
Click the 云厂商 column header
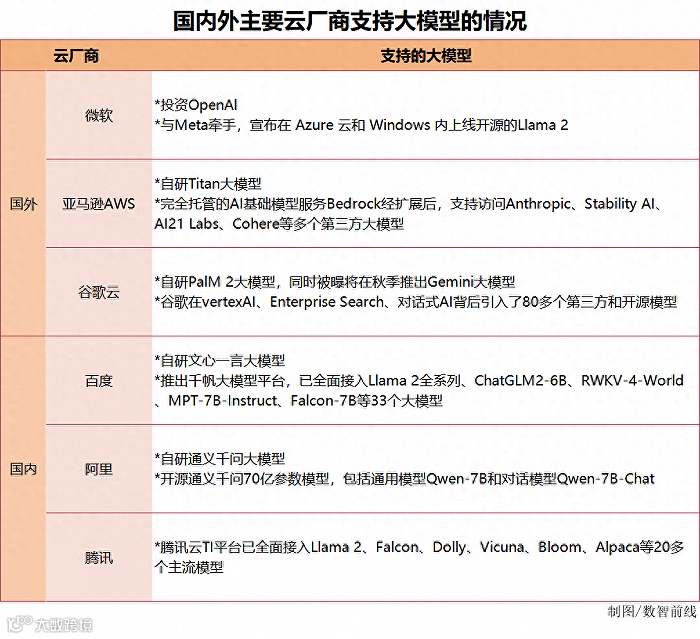coord(76,56)
